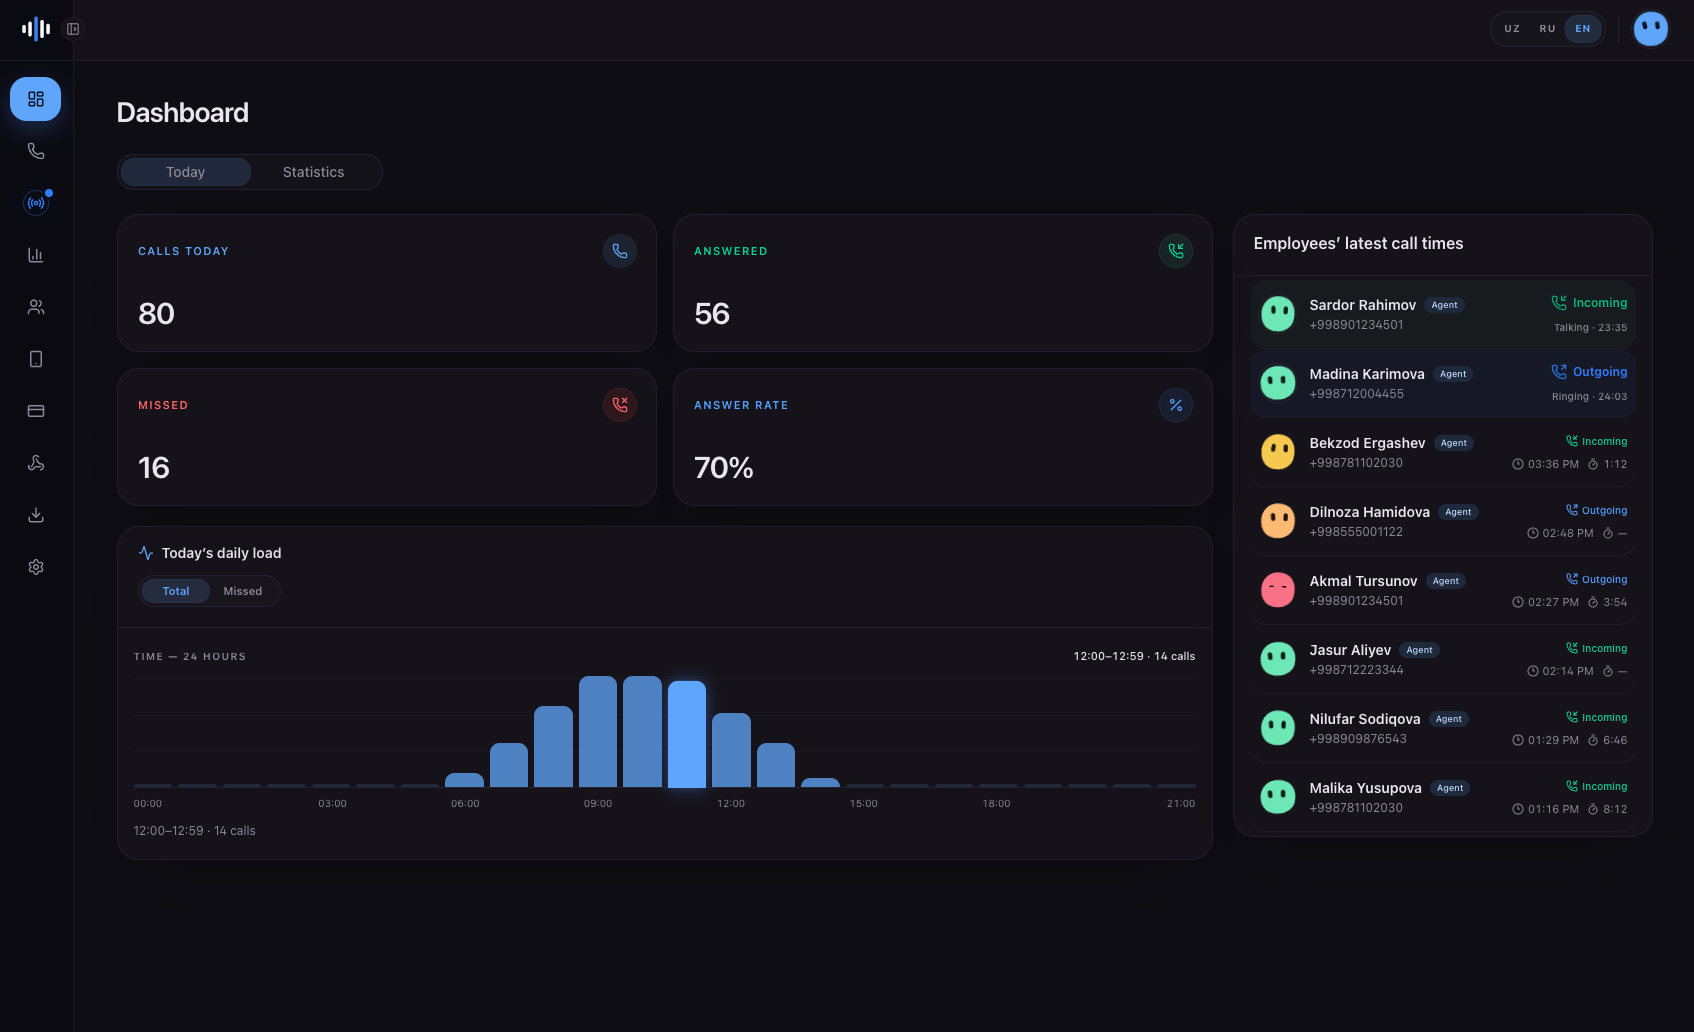Open the live broadcast sidebar icon

click(x=36, y=203)
